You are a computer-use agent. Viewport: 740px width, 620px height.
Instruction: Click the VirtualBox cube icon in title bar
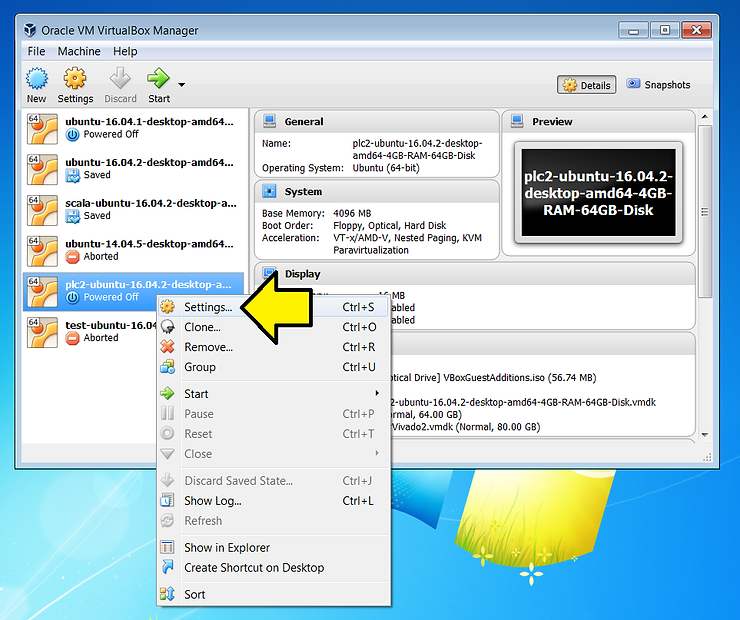[x=30, y=30]
